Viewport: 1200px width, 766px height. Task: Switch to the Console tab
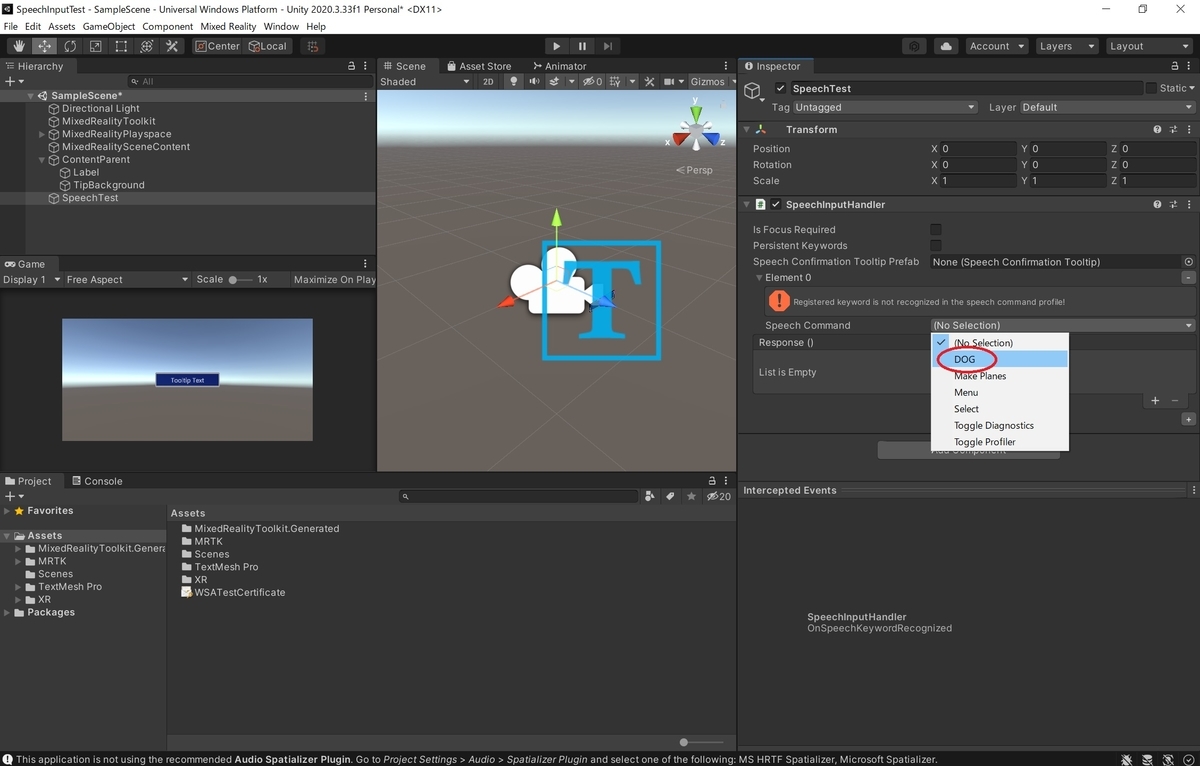[x=96, y=481]
